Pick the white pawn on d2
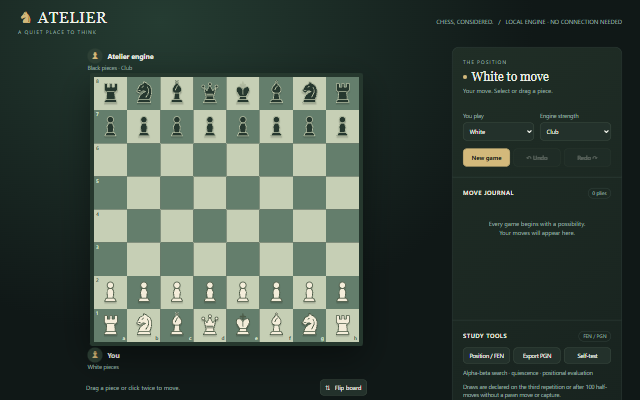This screenshot has width=640, height=400. click(210, 292)
